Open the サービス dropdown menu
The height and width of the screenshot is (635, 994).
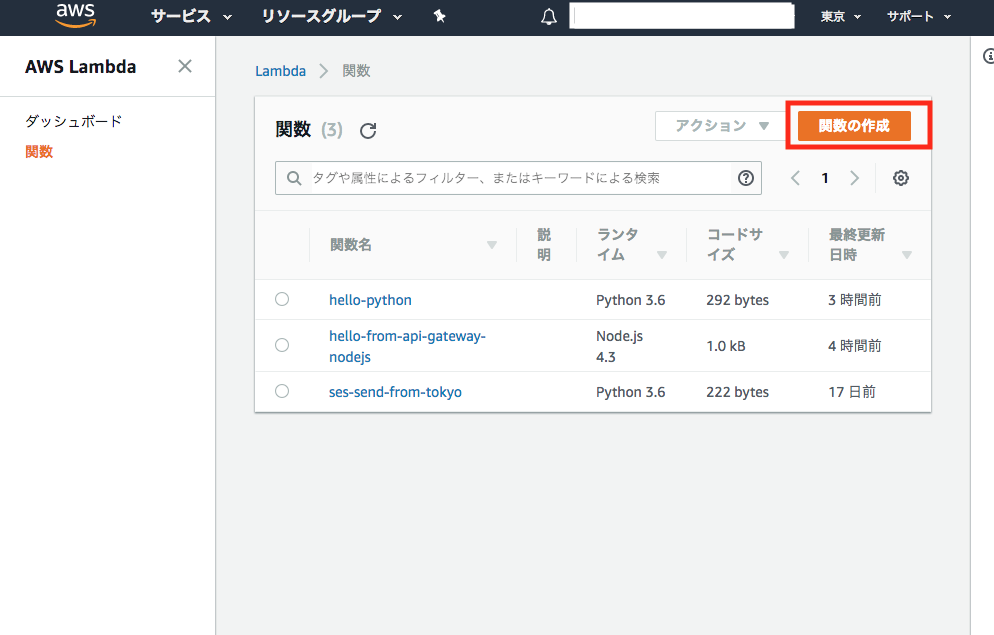(191, 16)
